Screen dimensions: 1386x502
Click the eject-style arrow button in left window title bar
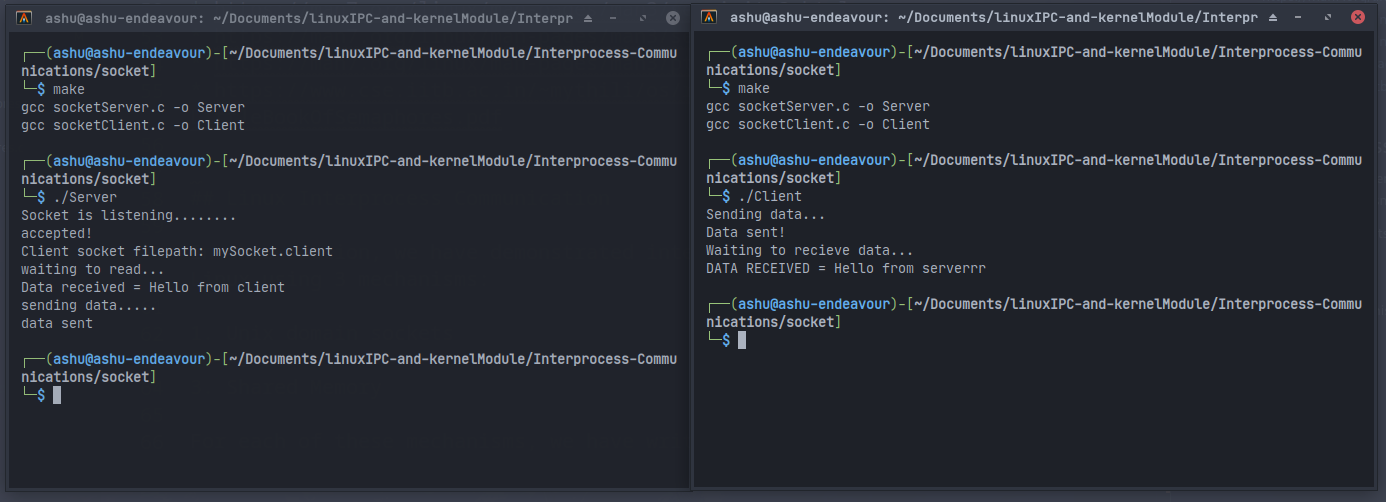[x=586, y=19]
